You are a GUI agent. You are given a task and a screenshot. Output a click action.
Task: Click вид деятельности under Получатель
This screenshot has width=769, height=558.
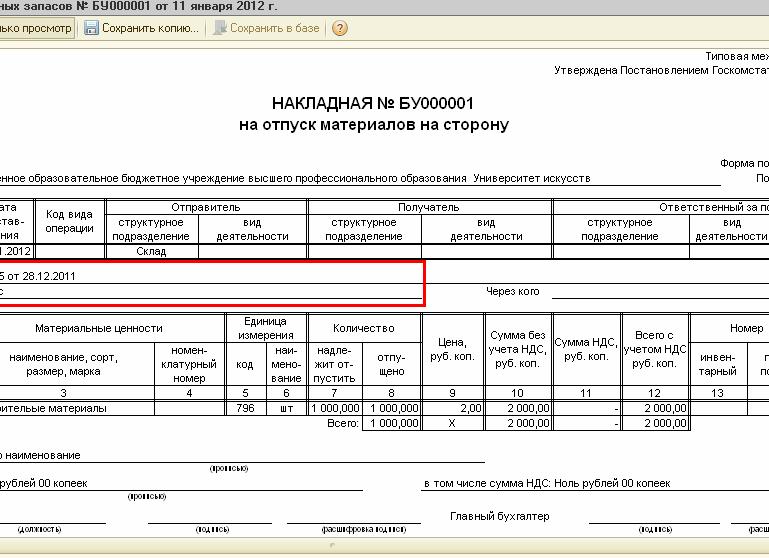486,229
